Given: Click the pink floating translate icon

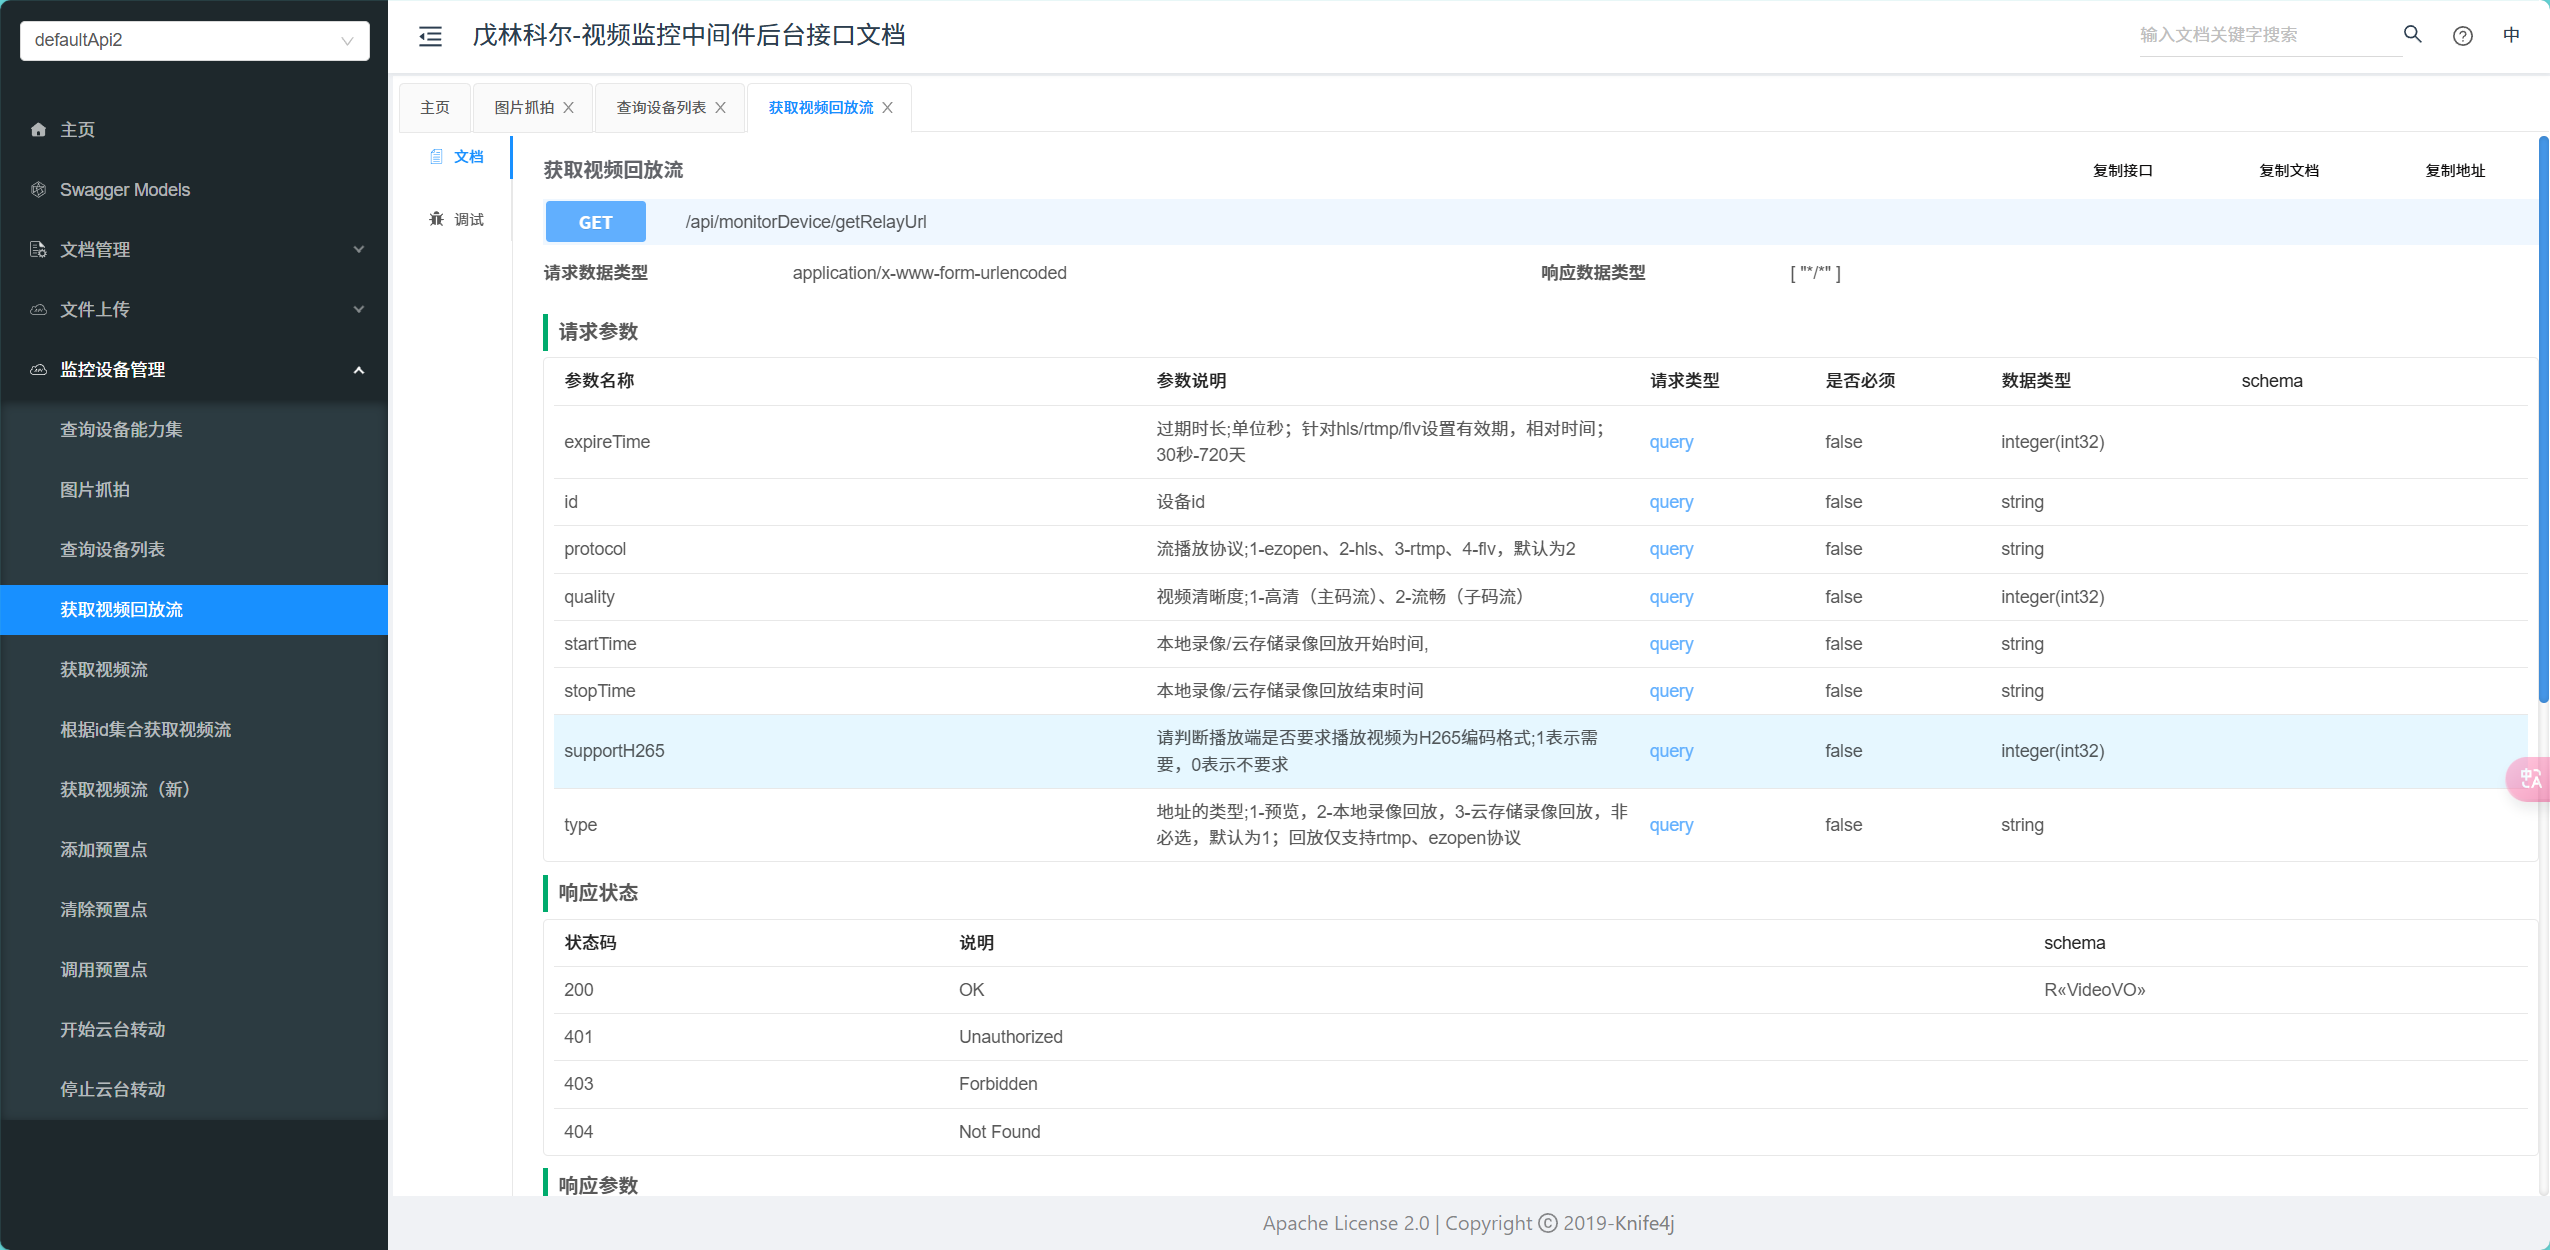Looking at the screenshot, I should (2530, 778).
